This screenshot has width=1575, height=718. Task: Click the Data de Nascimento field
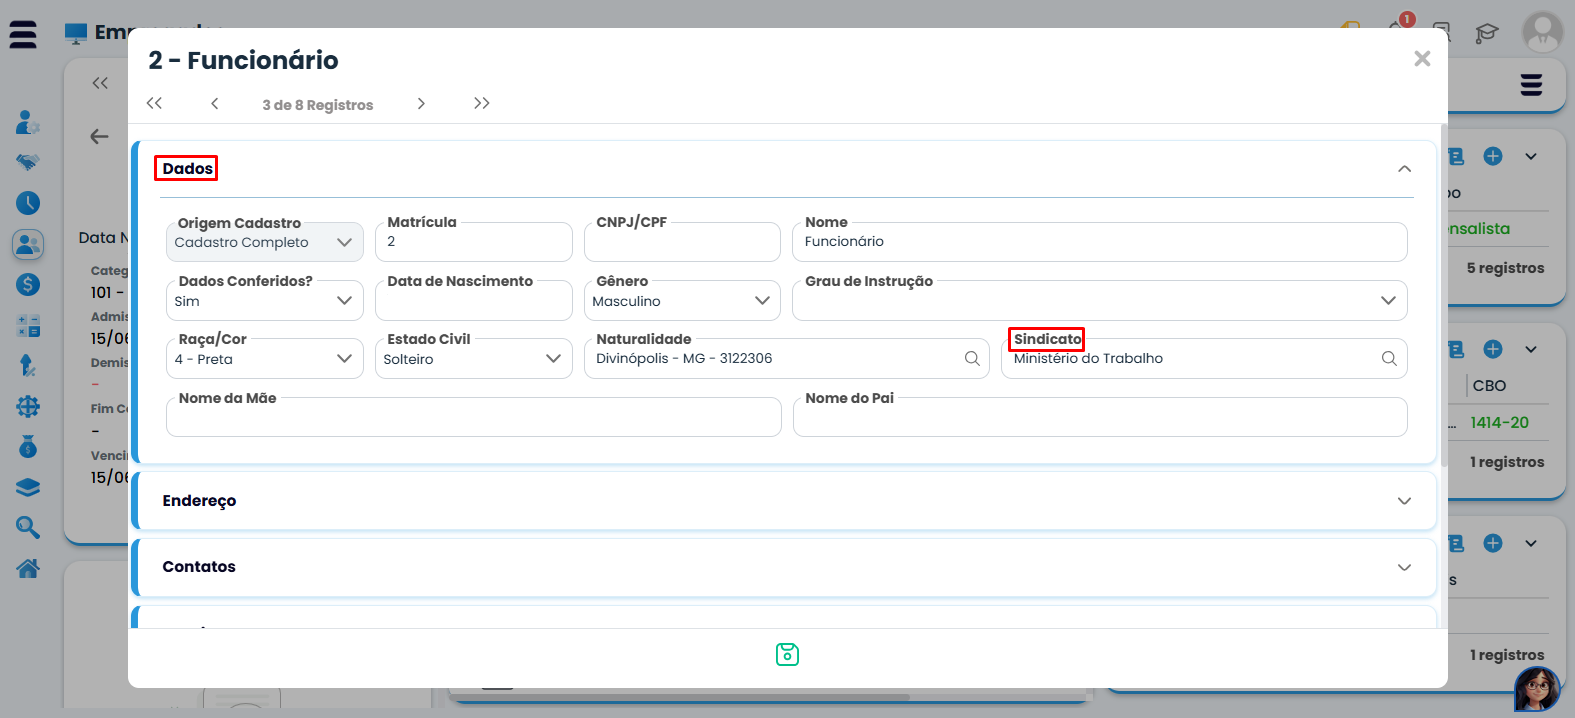(473, 301)
